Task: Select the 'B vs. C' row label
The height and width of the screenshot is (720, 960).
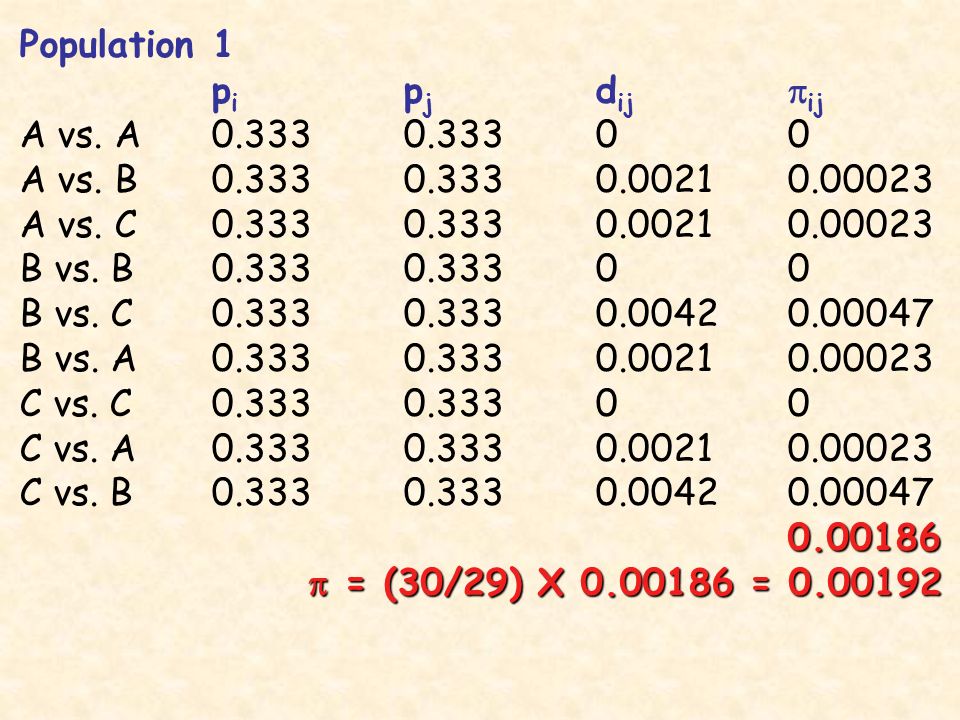Action: tap(77, 313)
